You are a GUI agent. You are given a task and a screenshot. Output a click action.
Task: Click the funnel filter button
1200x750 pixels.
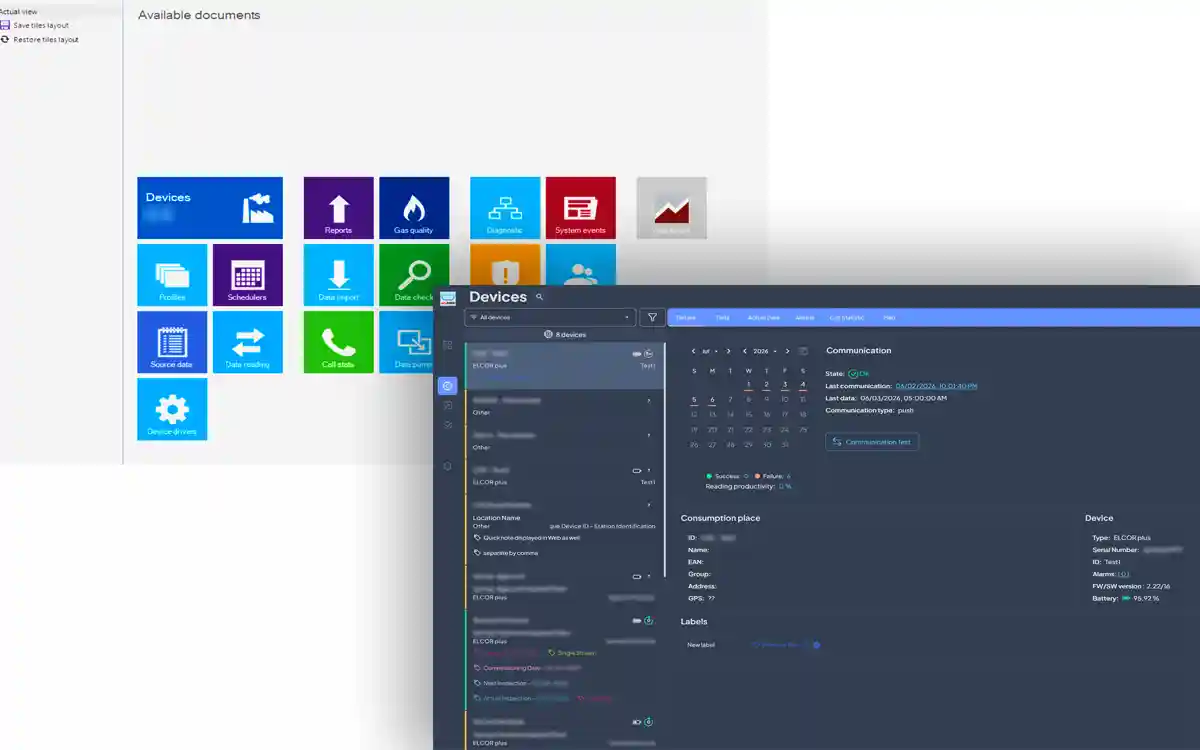coord(652,317)
